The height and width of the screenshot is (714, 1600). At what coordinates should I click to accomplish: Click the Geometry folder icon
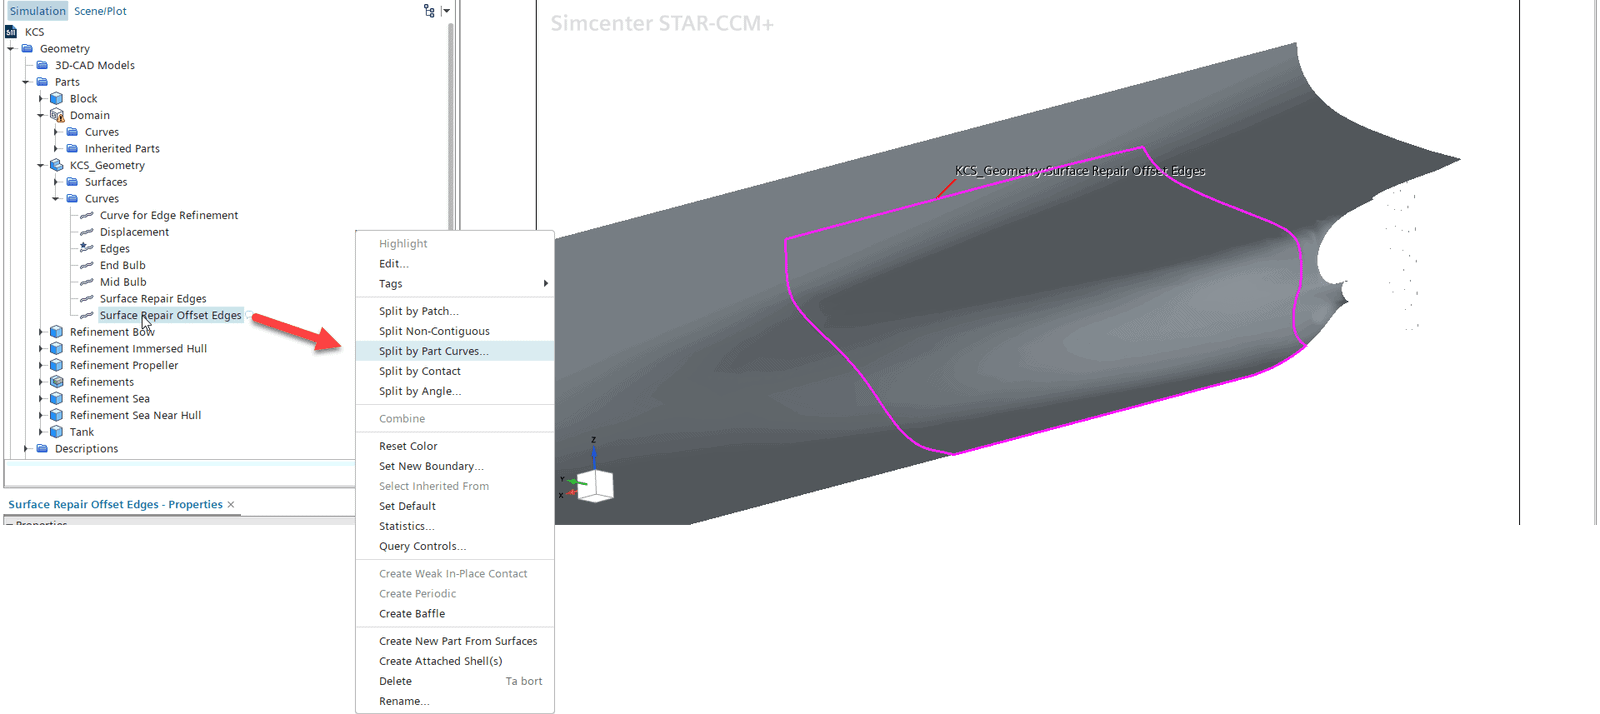pos(28,48)
